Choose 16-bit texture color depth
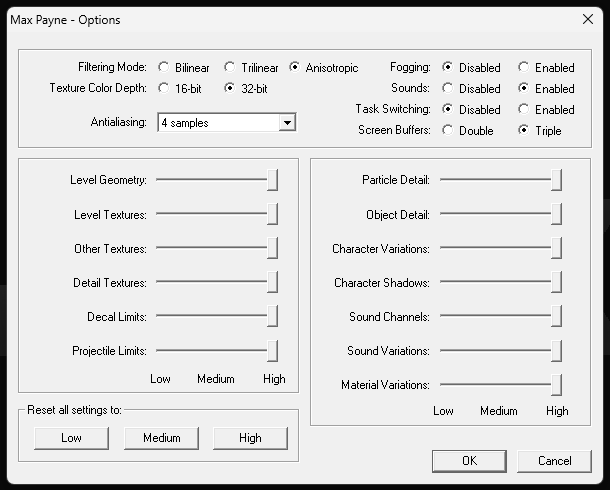The image size is (610, 490). pos(164,89)
